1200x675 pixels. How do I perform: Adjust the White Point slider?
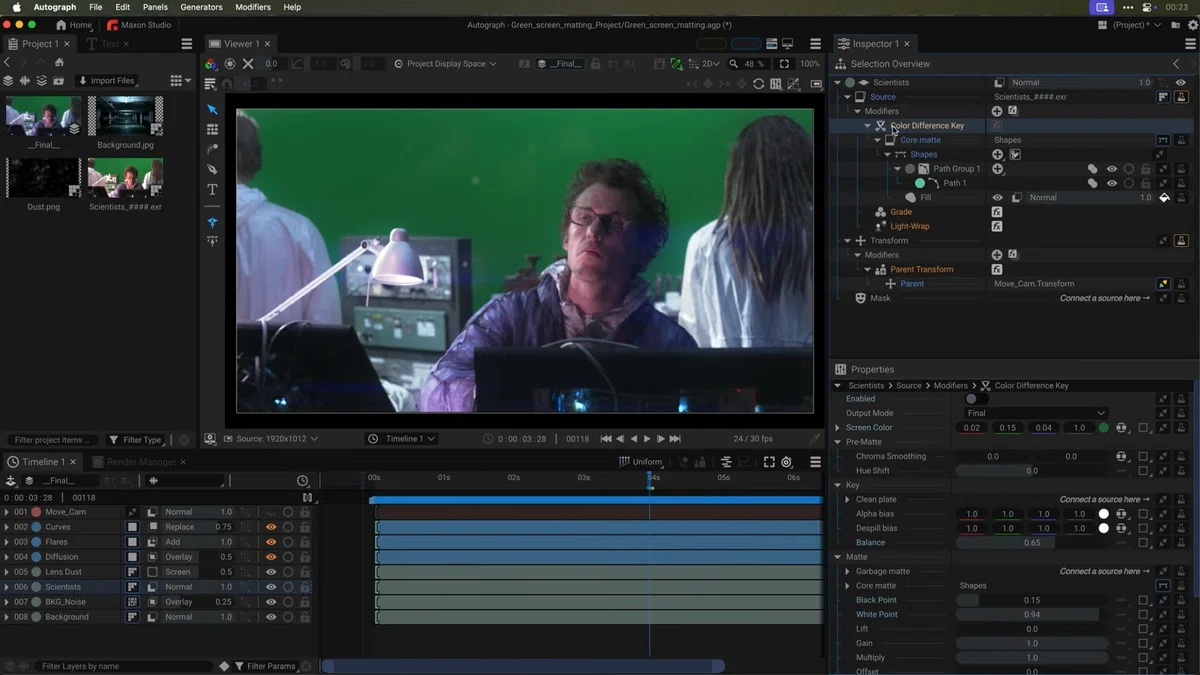point(1031,615)
